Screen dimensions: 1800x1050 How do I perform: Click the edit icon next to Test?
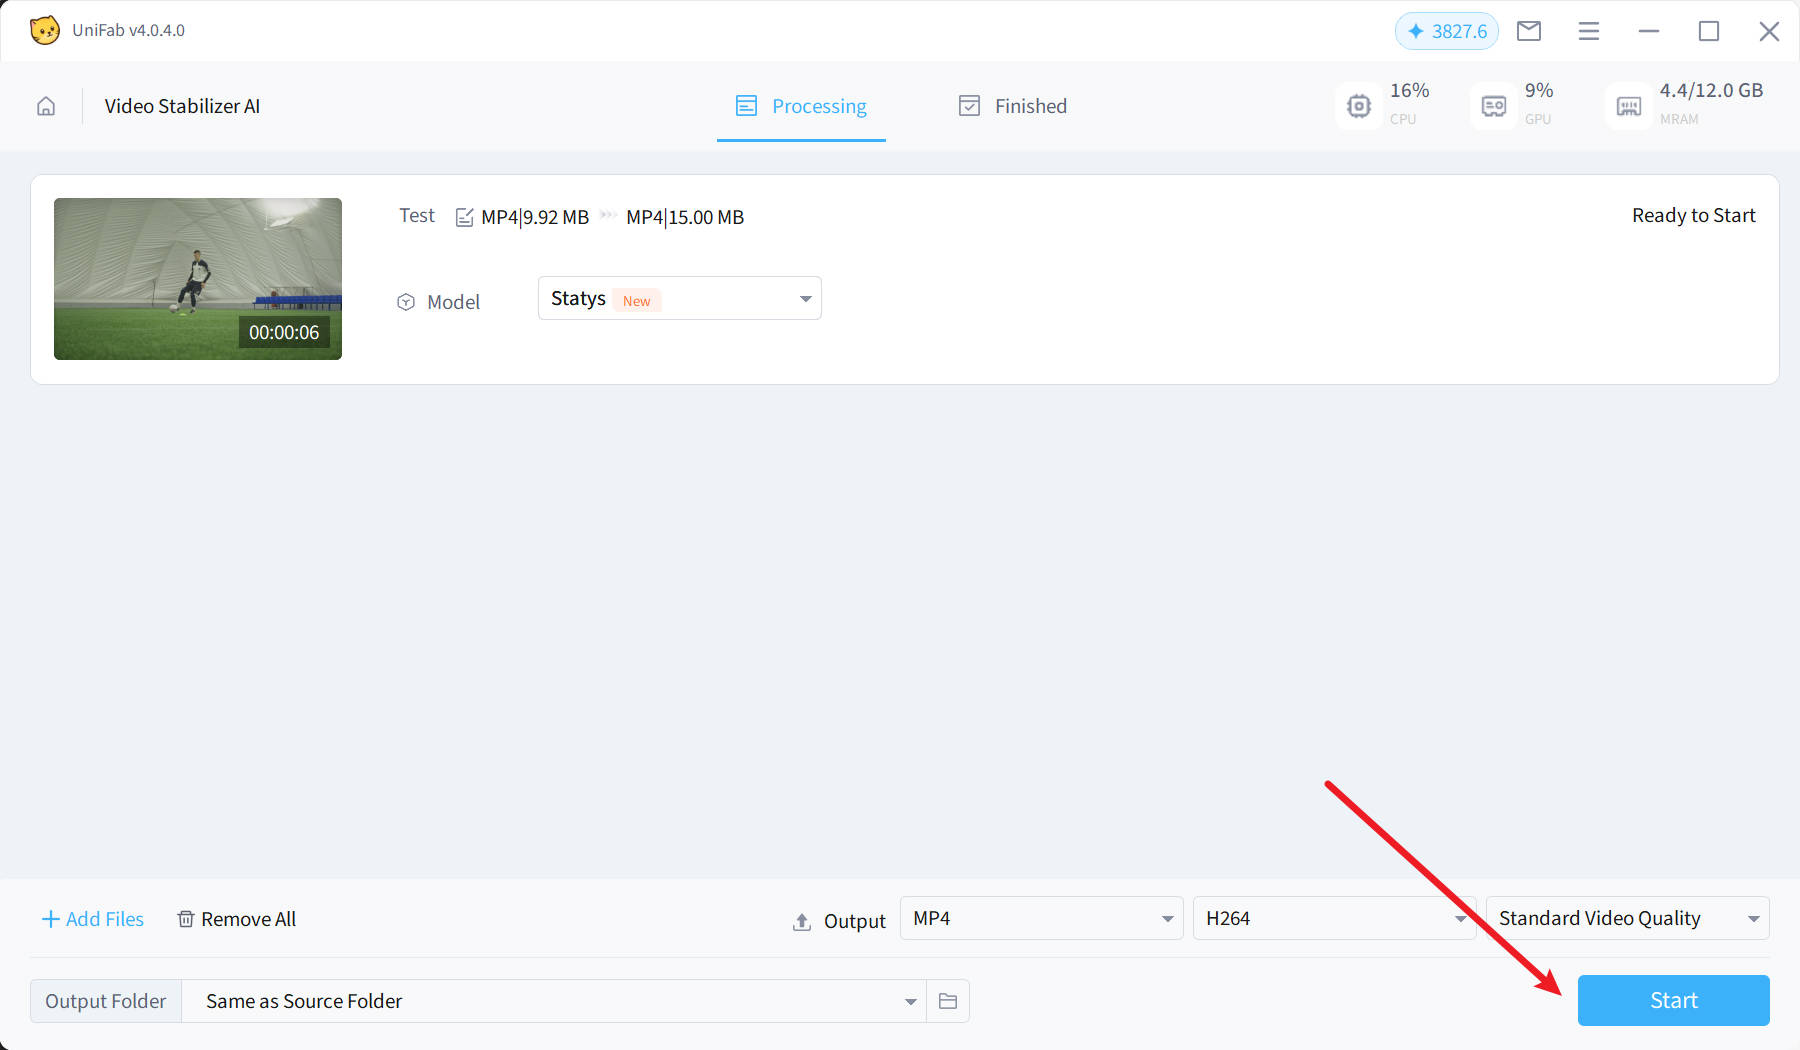click(x=464, y=217)
